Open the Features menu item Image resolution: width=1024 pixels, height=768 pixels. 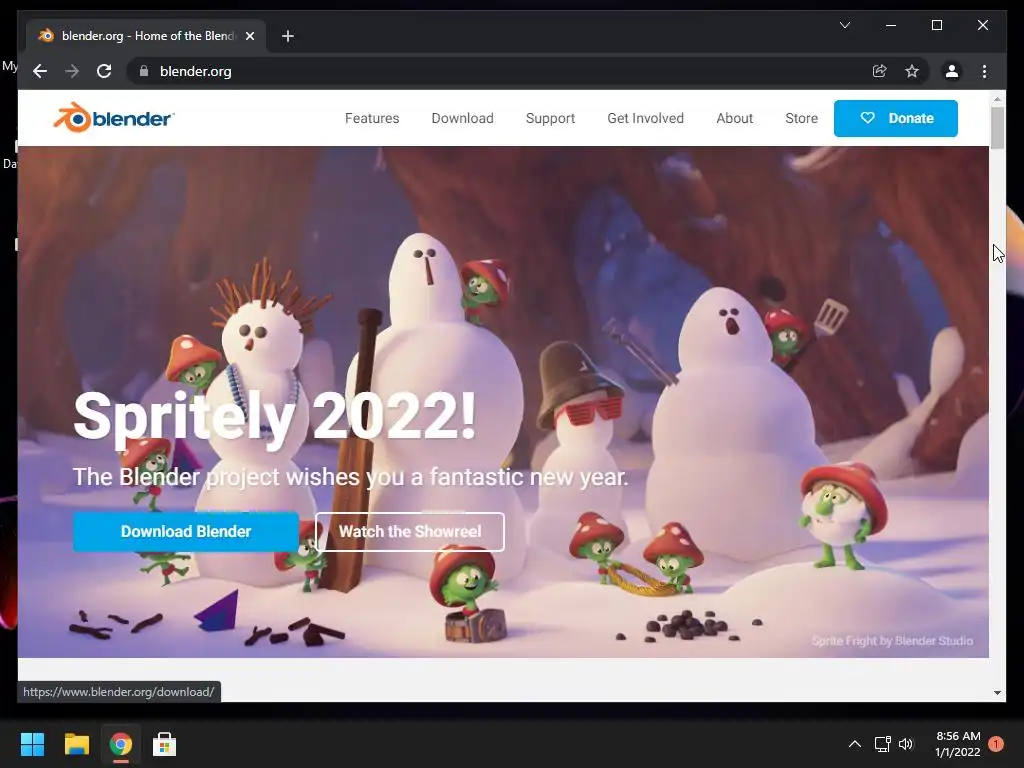click(372, 118)
